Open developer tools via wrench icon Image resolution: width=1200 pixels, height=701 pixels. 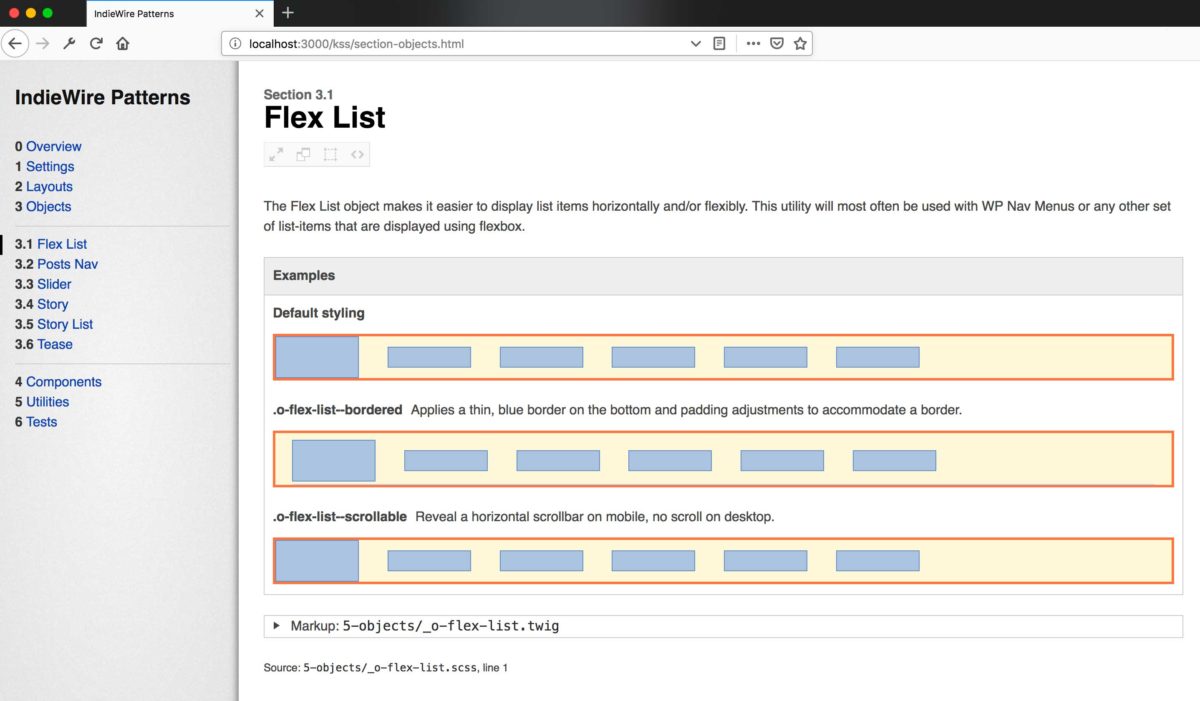pyautogui.click(x=69, y=44)
